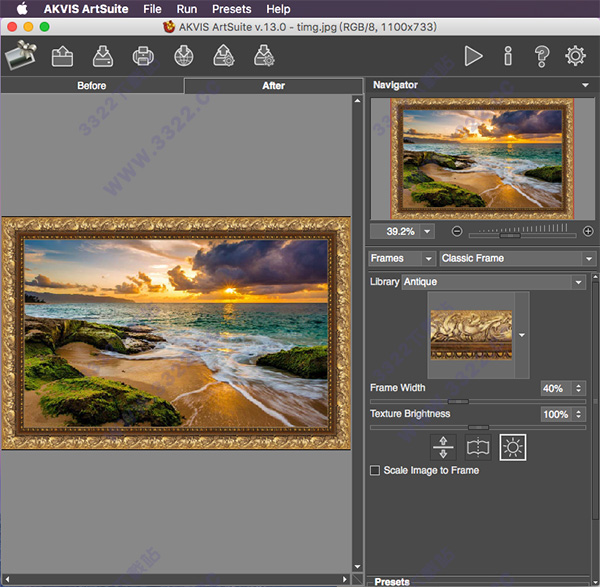
Task: Switch to the After tab
Action: click(274, 86)
